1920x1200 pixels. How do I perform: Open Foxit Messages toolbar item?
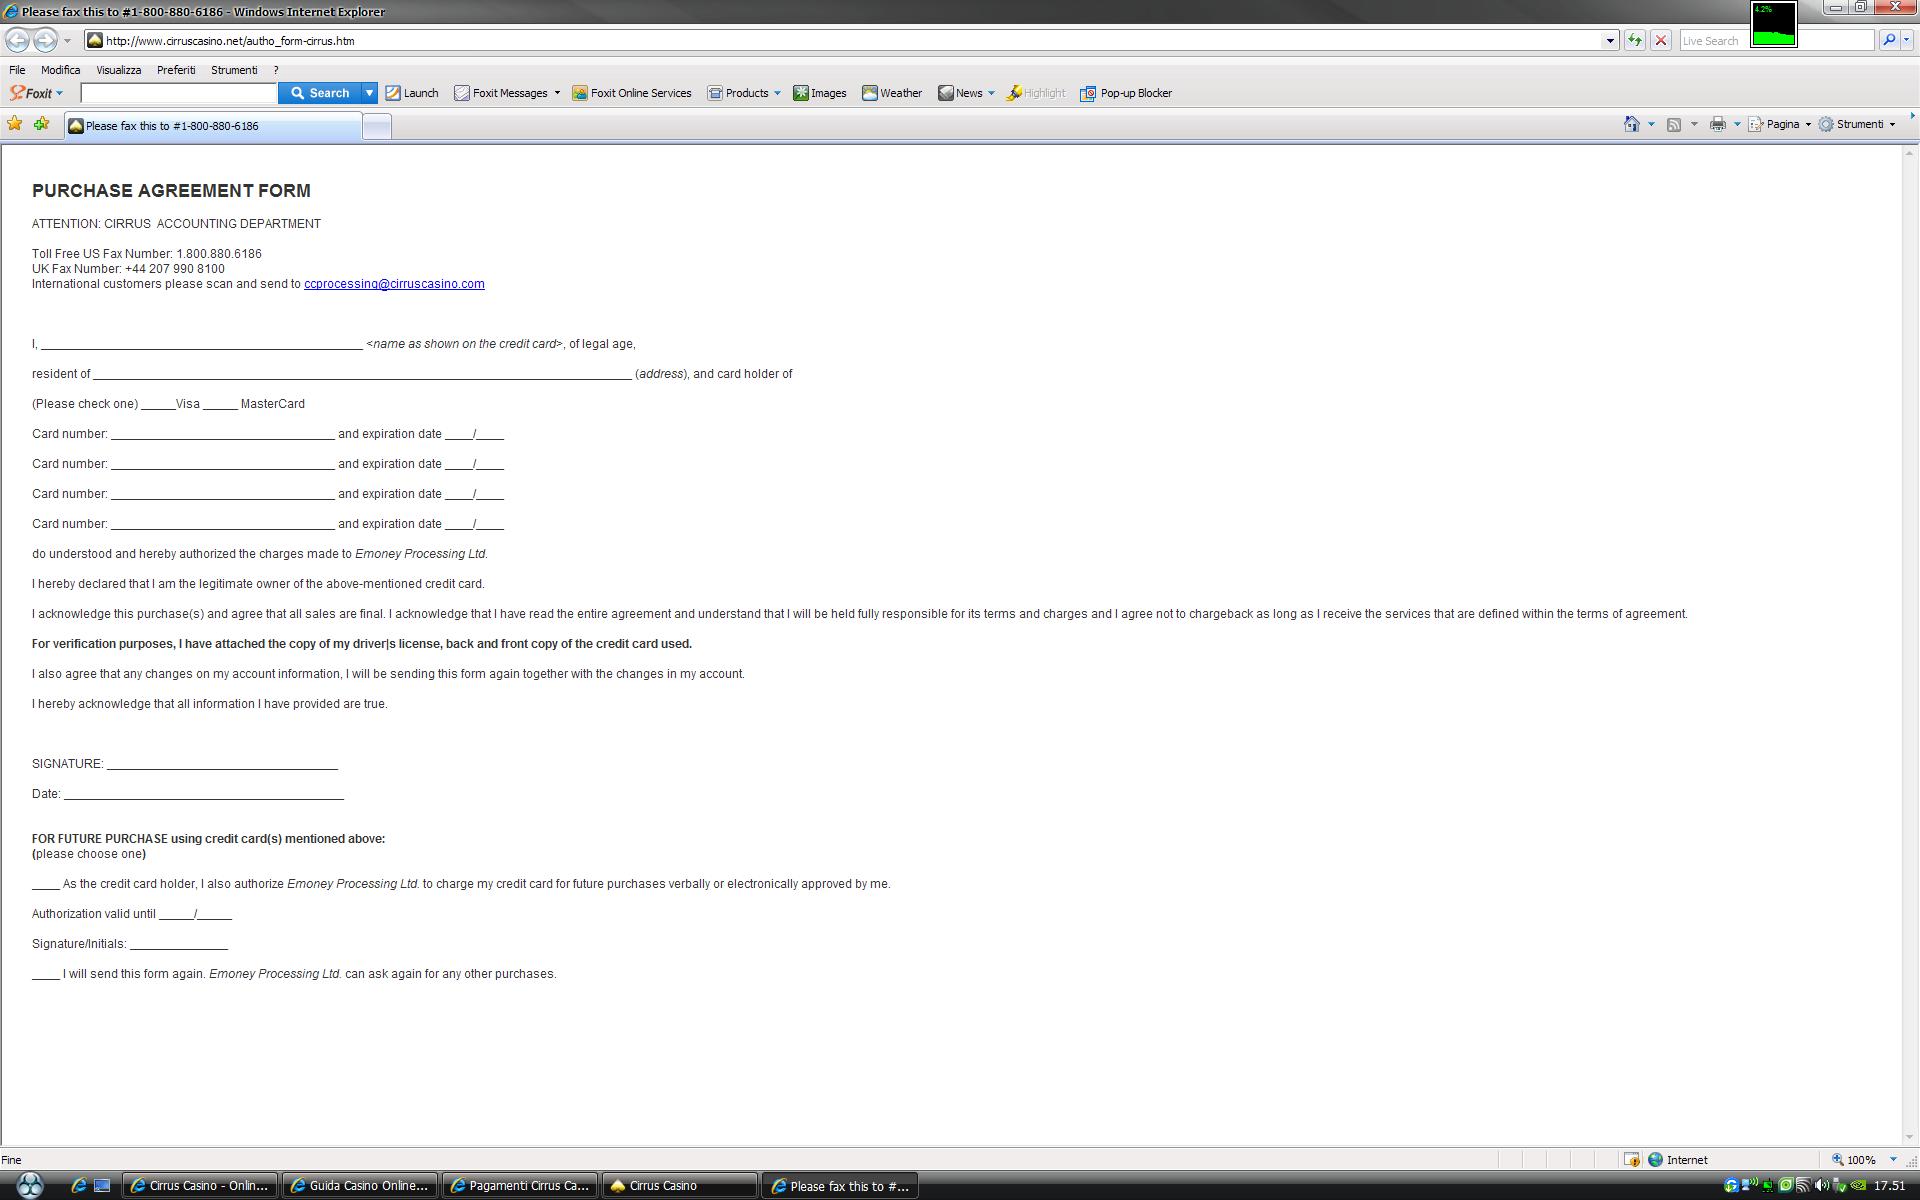(x=507, y=93)
